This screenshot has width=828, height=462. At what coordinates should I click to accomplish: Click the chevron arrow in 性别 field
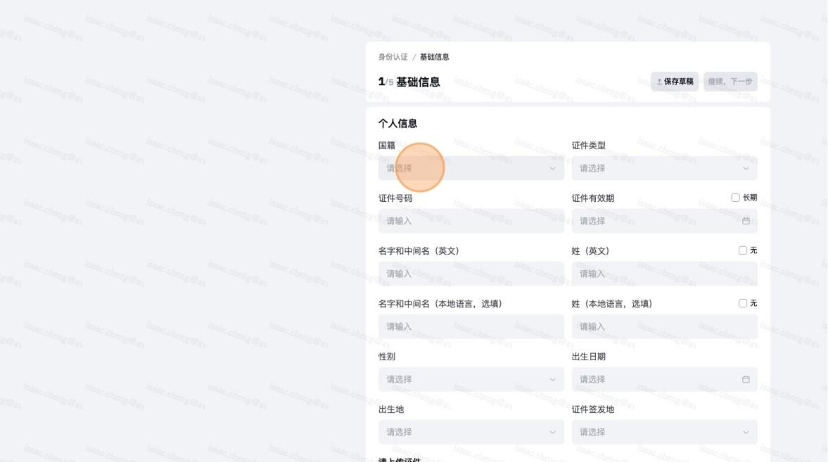click(552, 379)
